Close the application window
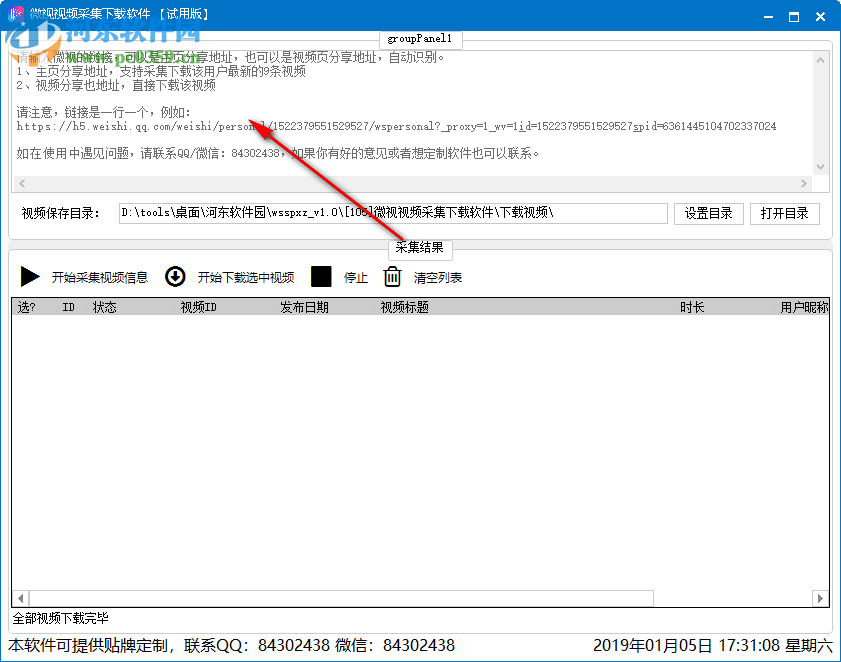This screenshot has width=841, height=662. point(820,17)
